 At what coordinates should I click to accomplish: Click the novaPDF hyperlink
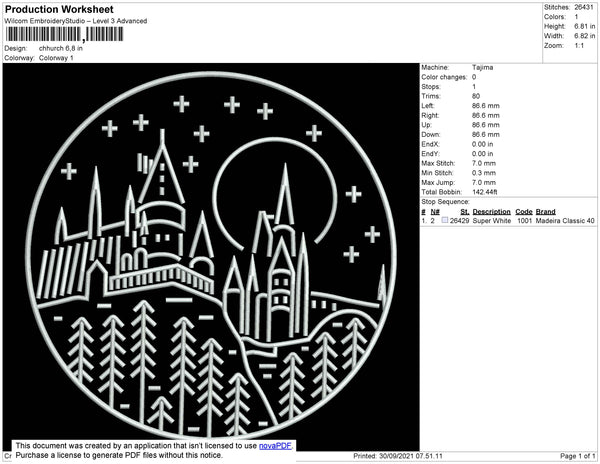(275, 446)
